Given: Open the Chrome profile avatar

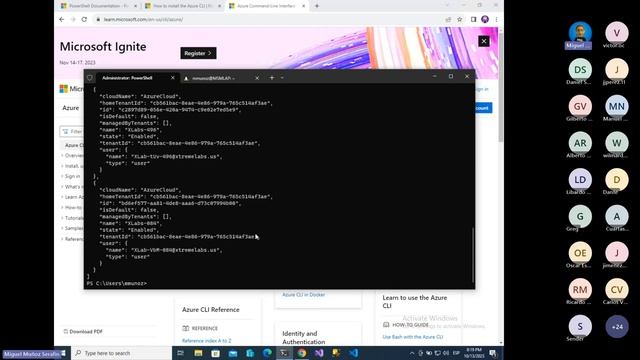Looking at the screenshot, I should (x=485, y=19).
